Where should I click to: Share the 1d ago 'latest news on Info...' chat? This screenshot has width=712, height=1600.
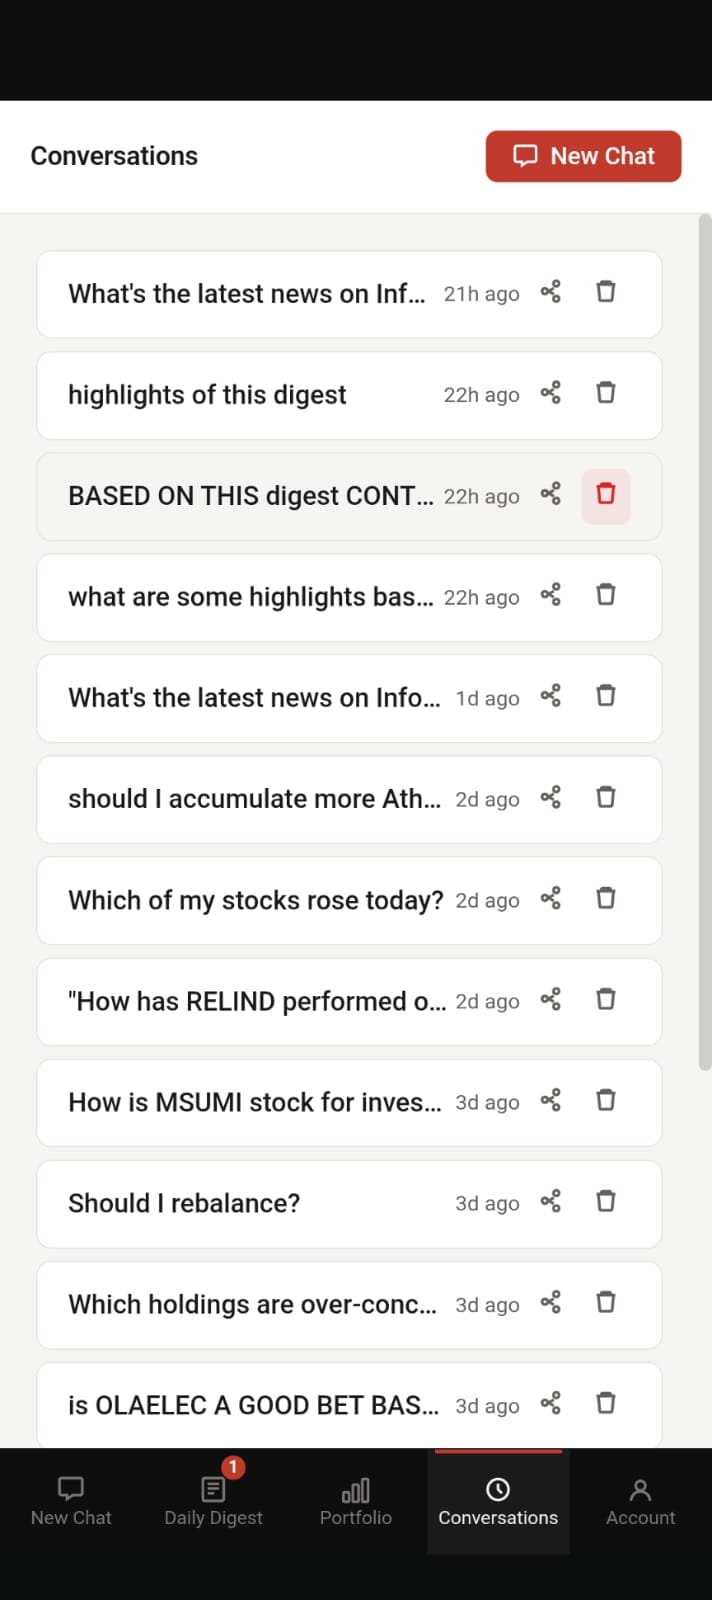[x=550, y=695]
